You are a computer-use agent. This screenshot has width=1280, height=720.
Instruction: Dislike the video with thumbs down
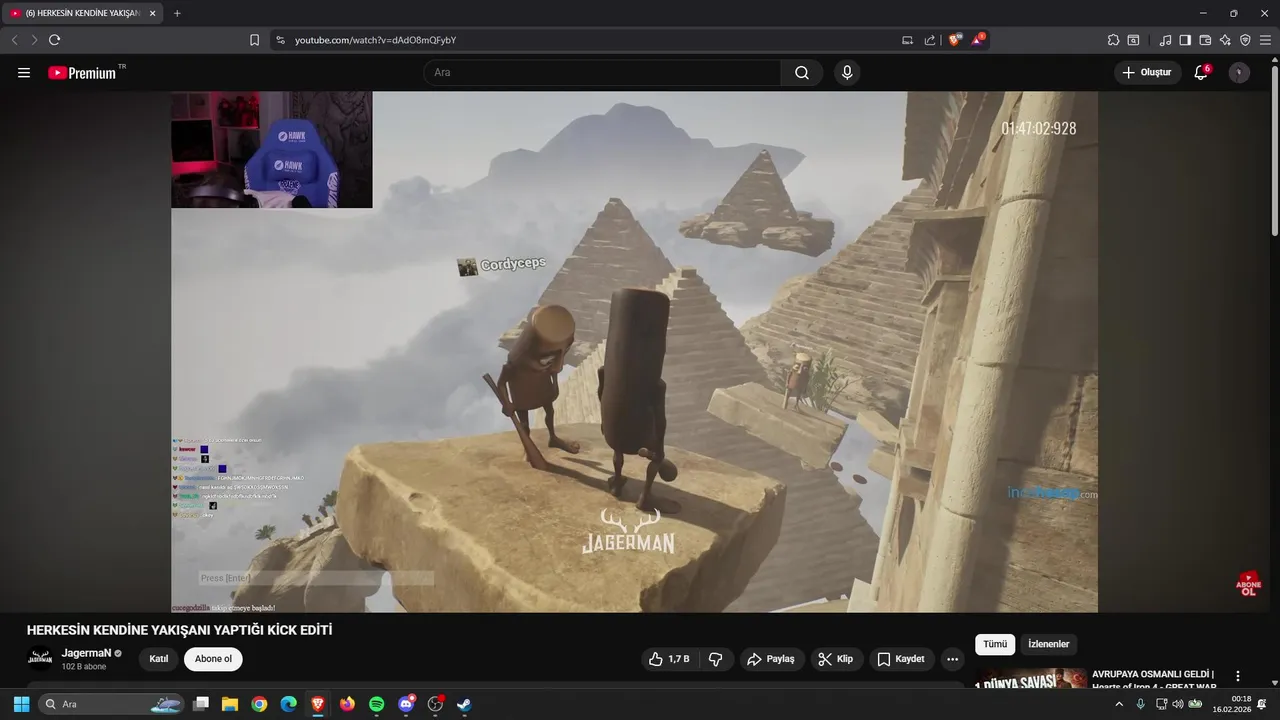tap(716, 659)
